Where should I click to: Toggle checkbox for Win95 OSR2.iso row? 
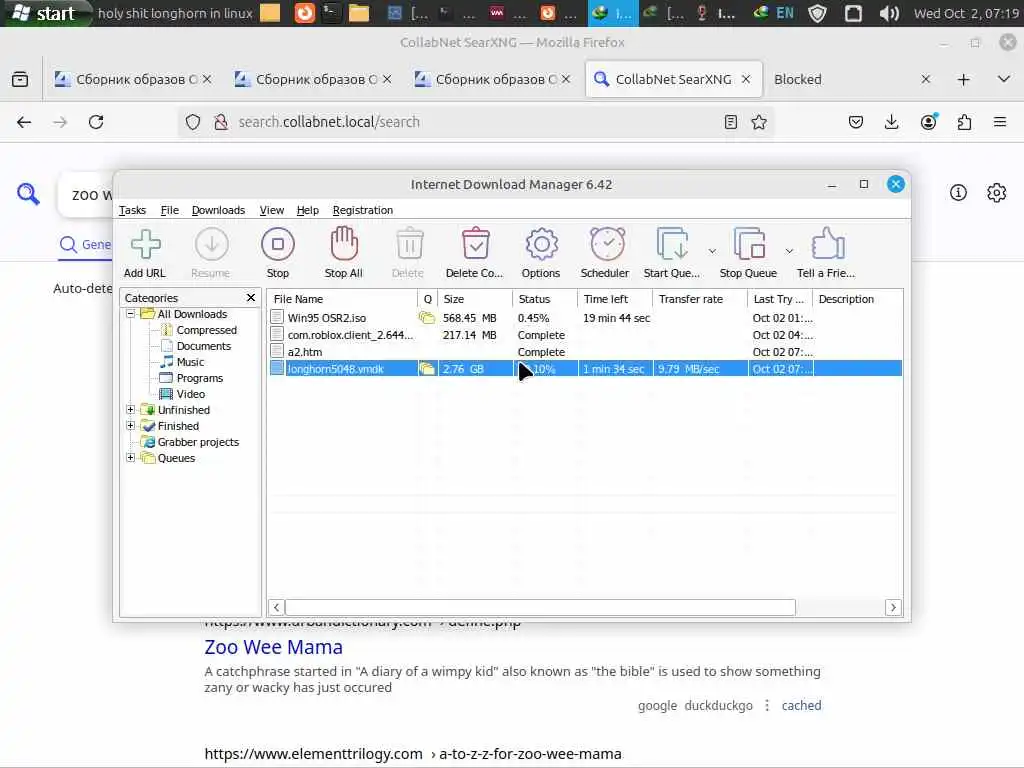pos(277,317)
